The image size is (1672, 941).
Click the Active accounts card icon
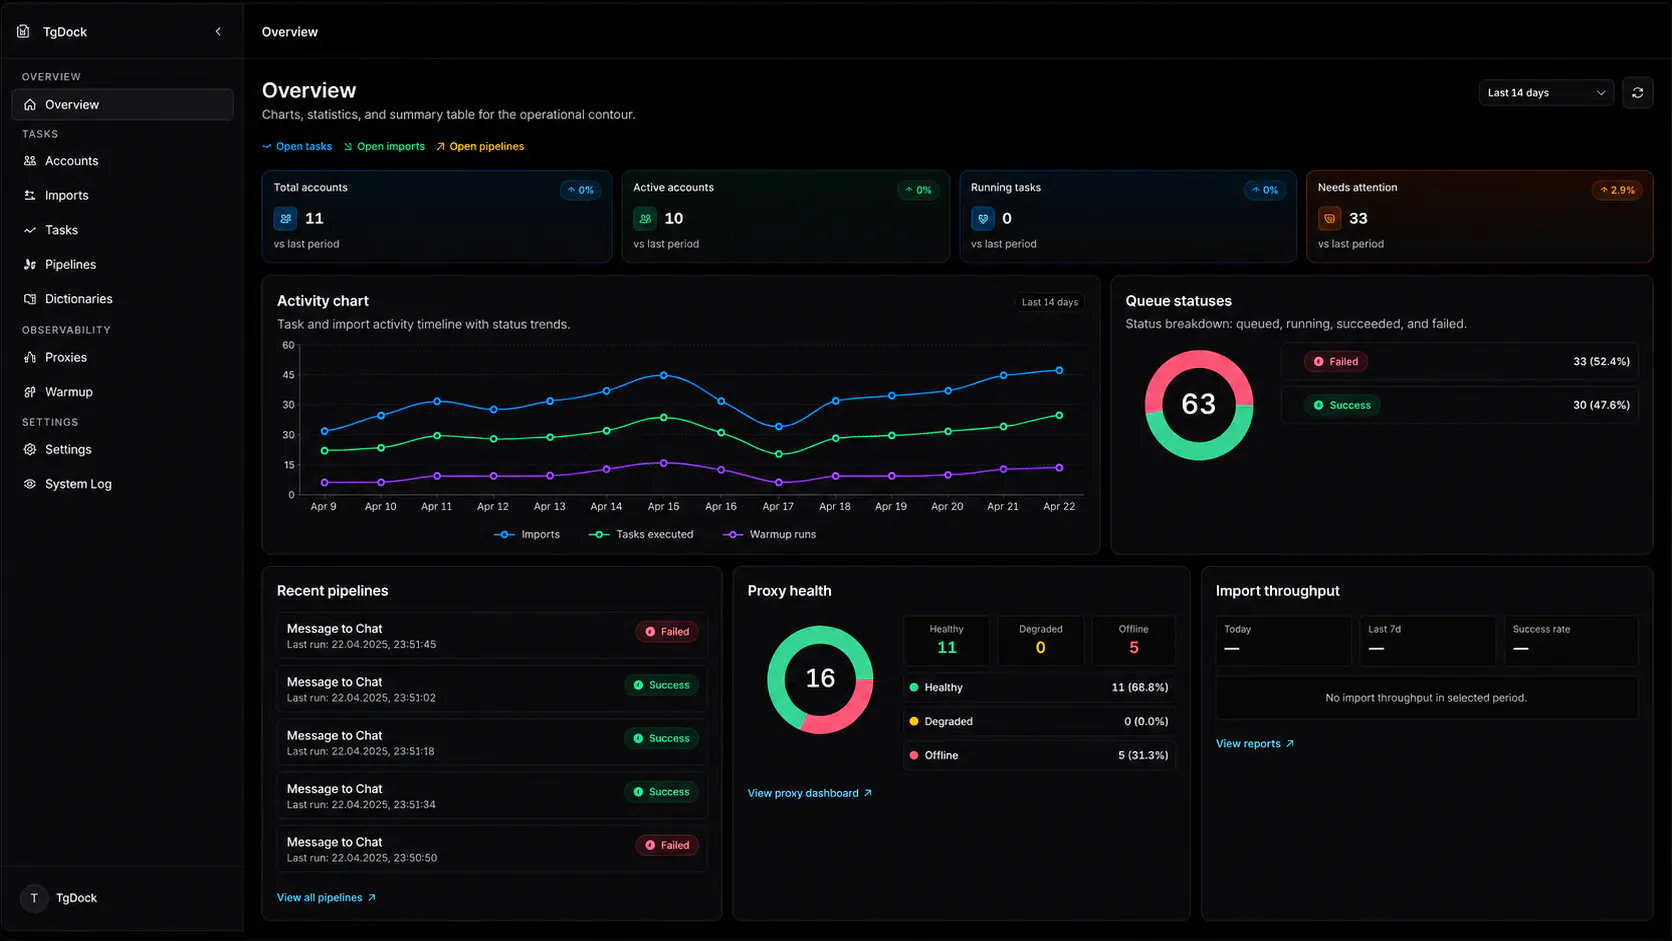[645, 218]
